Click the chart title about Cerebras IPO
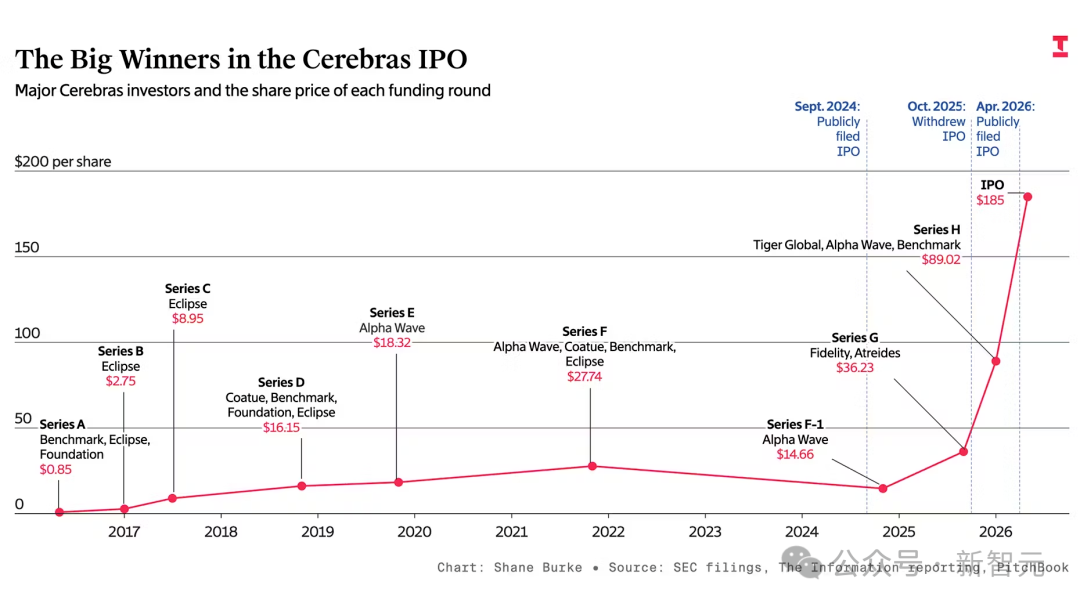This screenshot has height=607, width=1080. [241, 59]
